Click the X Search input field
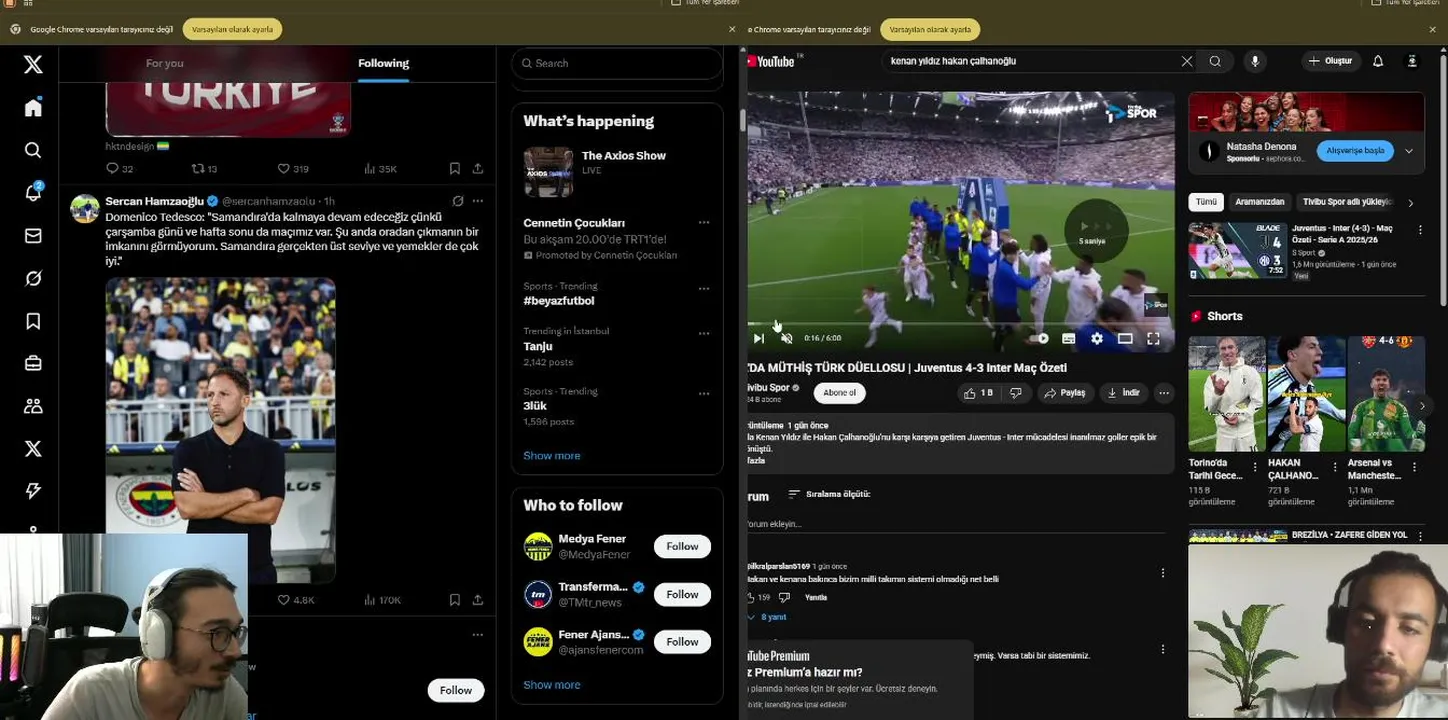This screenshot has width=1448, height=720. tap(617, 63)
